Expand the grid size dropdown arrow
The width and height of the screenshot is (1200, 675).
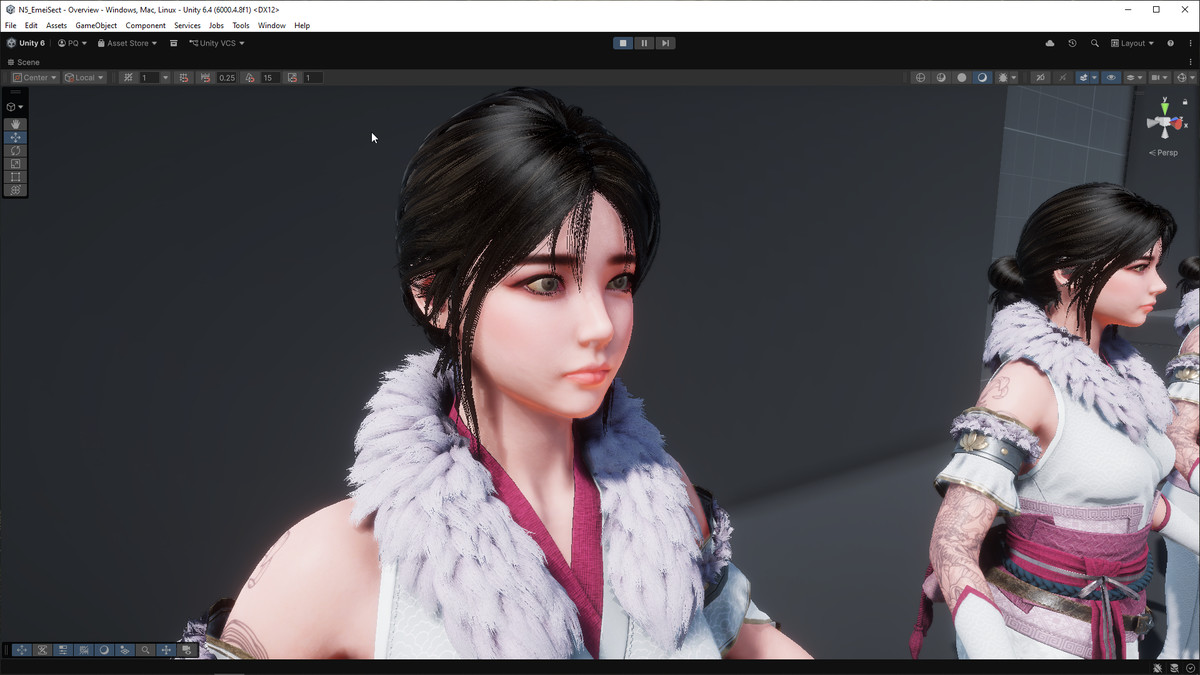(x=166, y=78)
